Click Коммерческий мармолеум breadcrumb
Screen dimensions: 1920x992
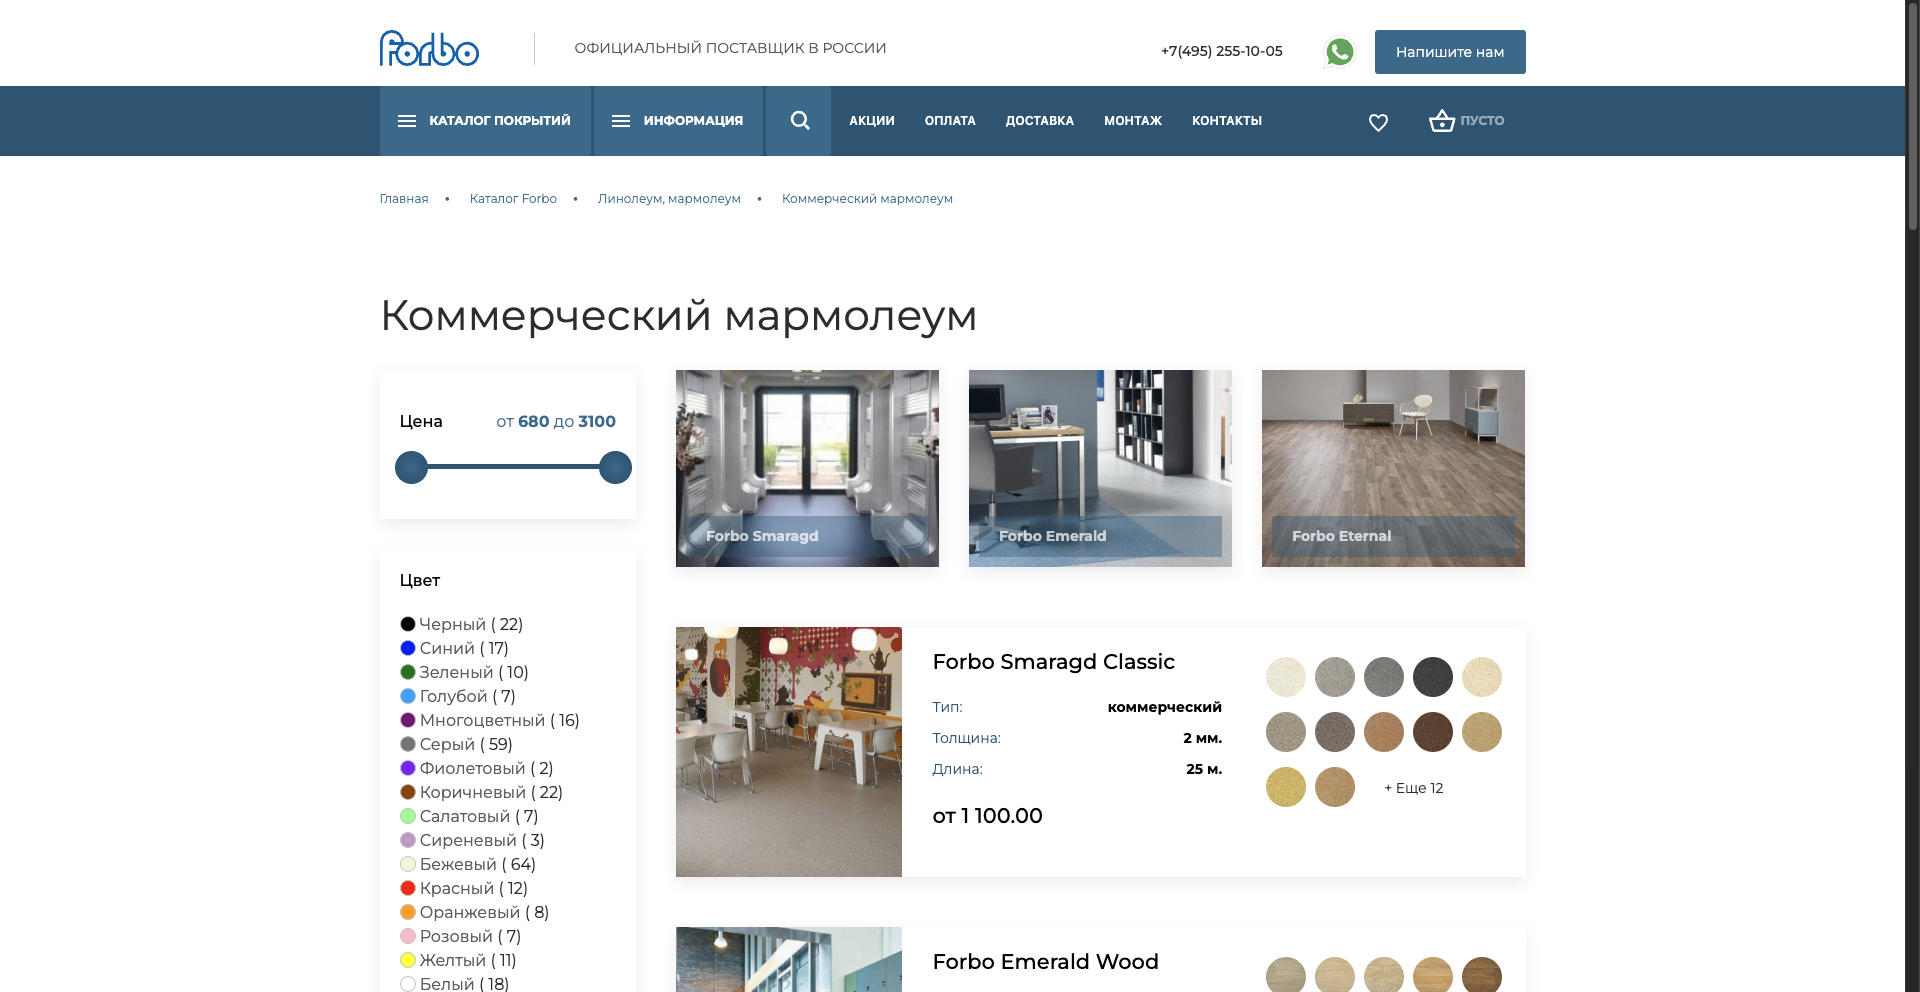click(x=867, y=199)
